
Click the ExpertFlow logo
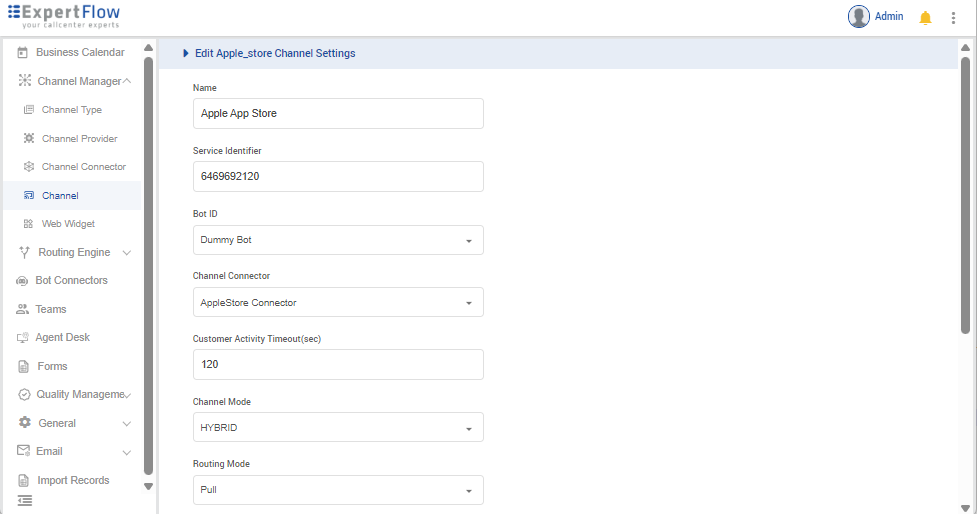(64, 17)
